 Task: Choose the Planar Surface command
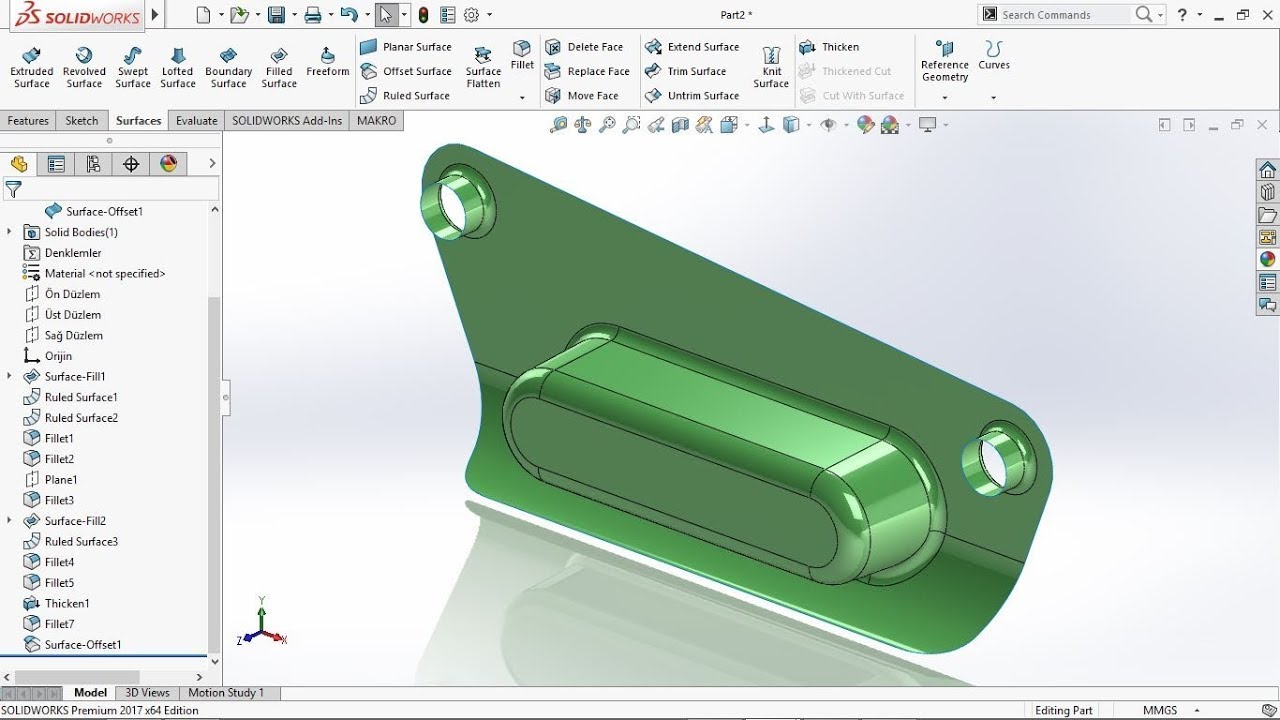pos(406,47)
